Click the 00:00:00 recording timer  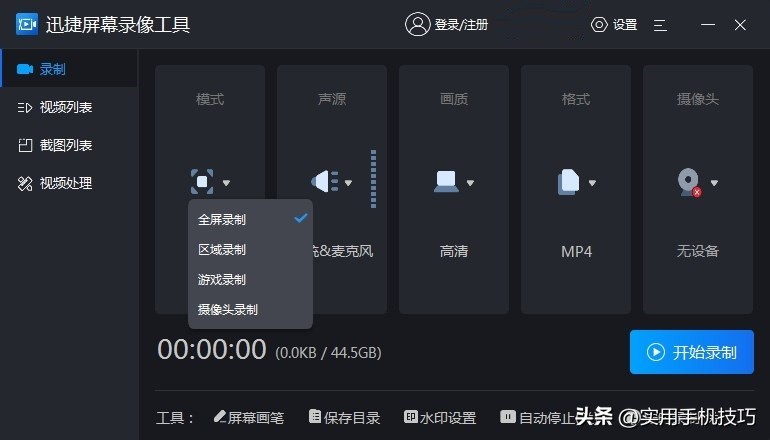212,350
